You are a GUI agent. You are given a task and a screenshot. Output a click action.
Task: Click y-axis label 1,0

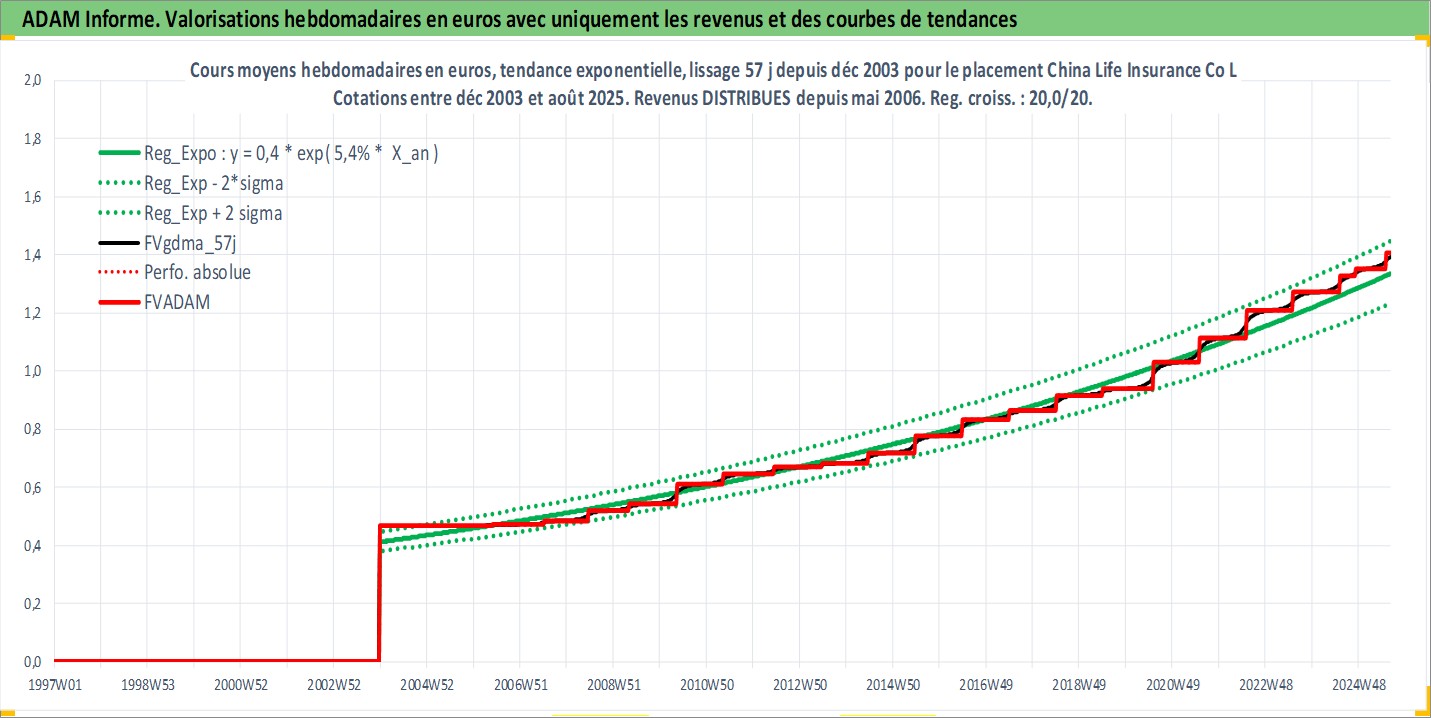(x=31, y=371)
